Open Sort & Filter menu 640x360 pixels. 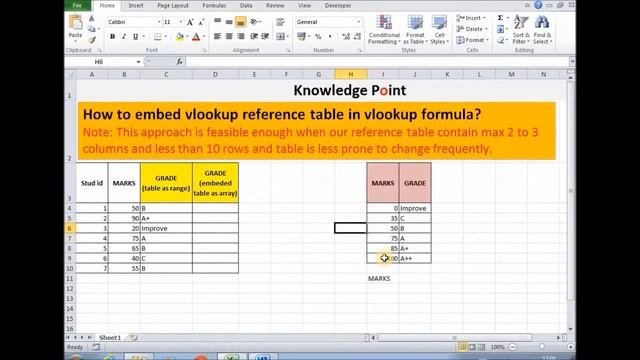coord(521,30)
